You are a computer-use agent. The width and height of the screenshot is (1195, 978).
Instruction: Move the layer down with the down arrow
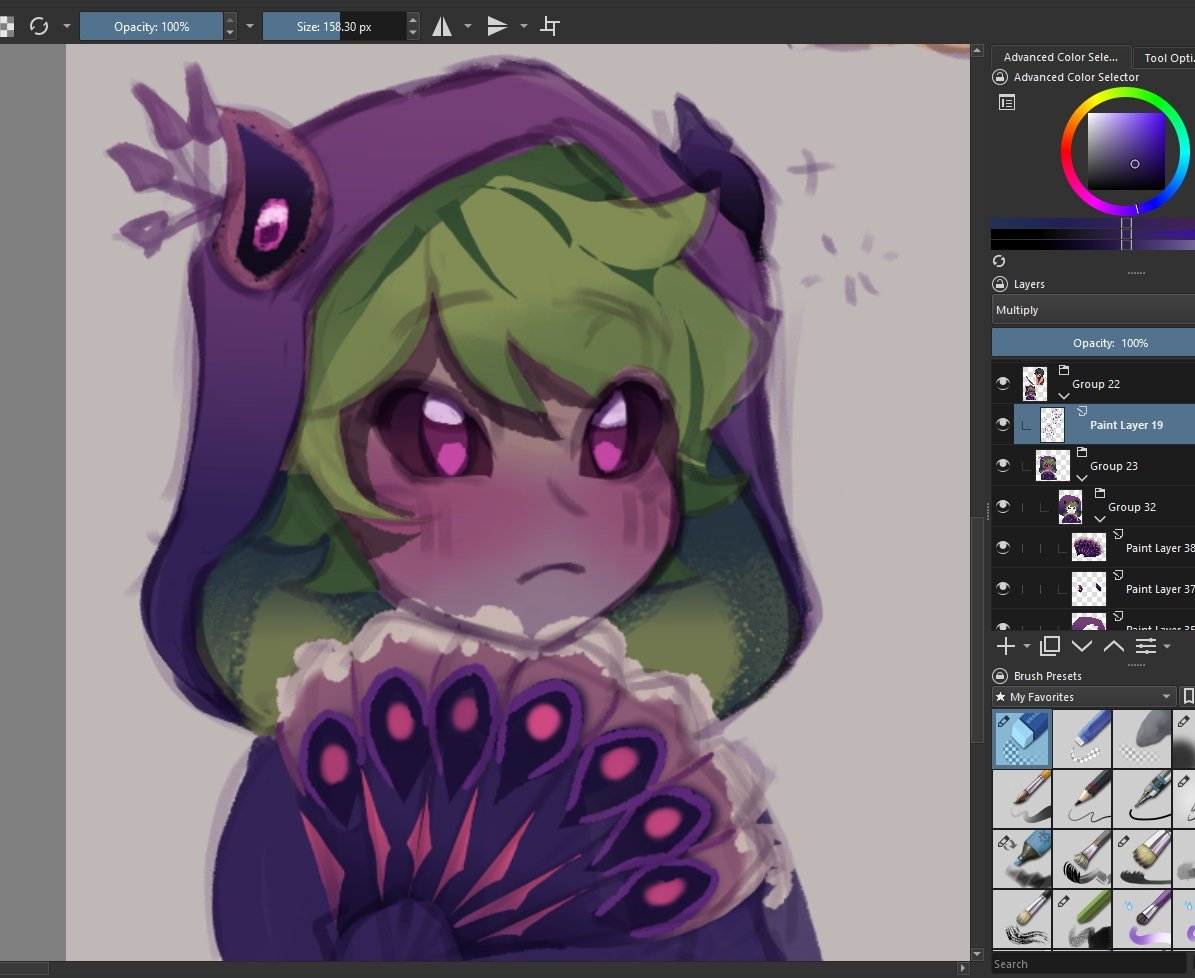[1081, 646]
